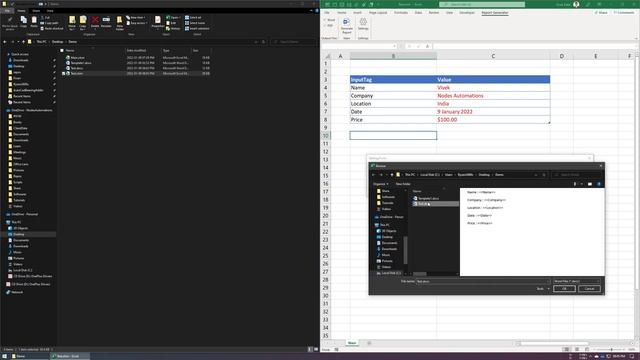Select cell containing Nodes Automations
Viewport: 640px width, 360px height.
click(x=493, y=96)
